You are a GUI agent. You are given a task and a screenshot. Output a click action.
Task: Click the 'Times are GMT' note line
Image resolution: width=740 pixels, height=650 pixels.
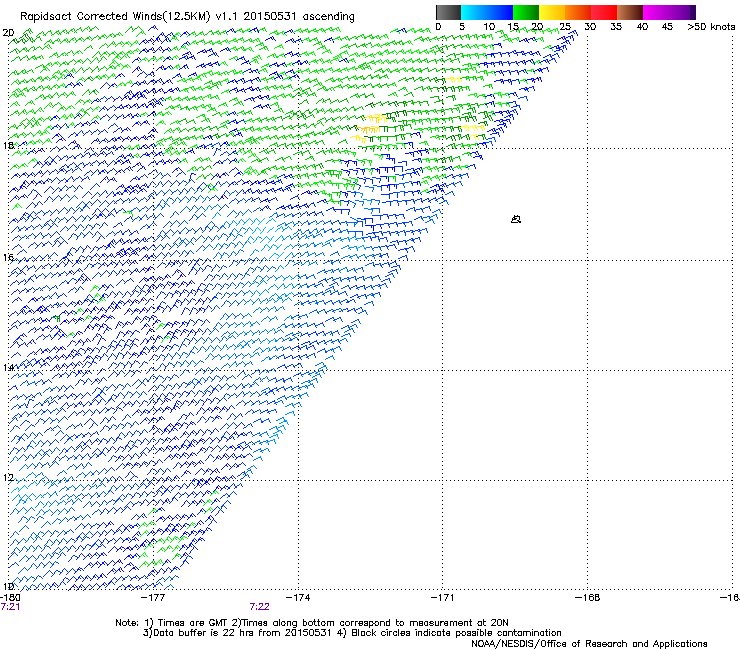(312, 623)
